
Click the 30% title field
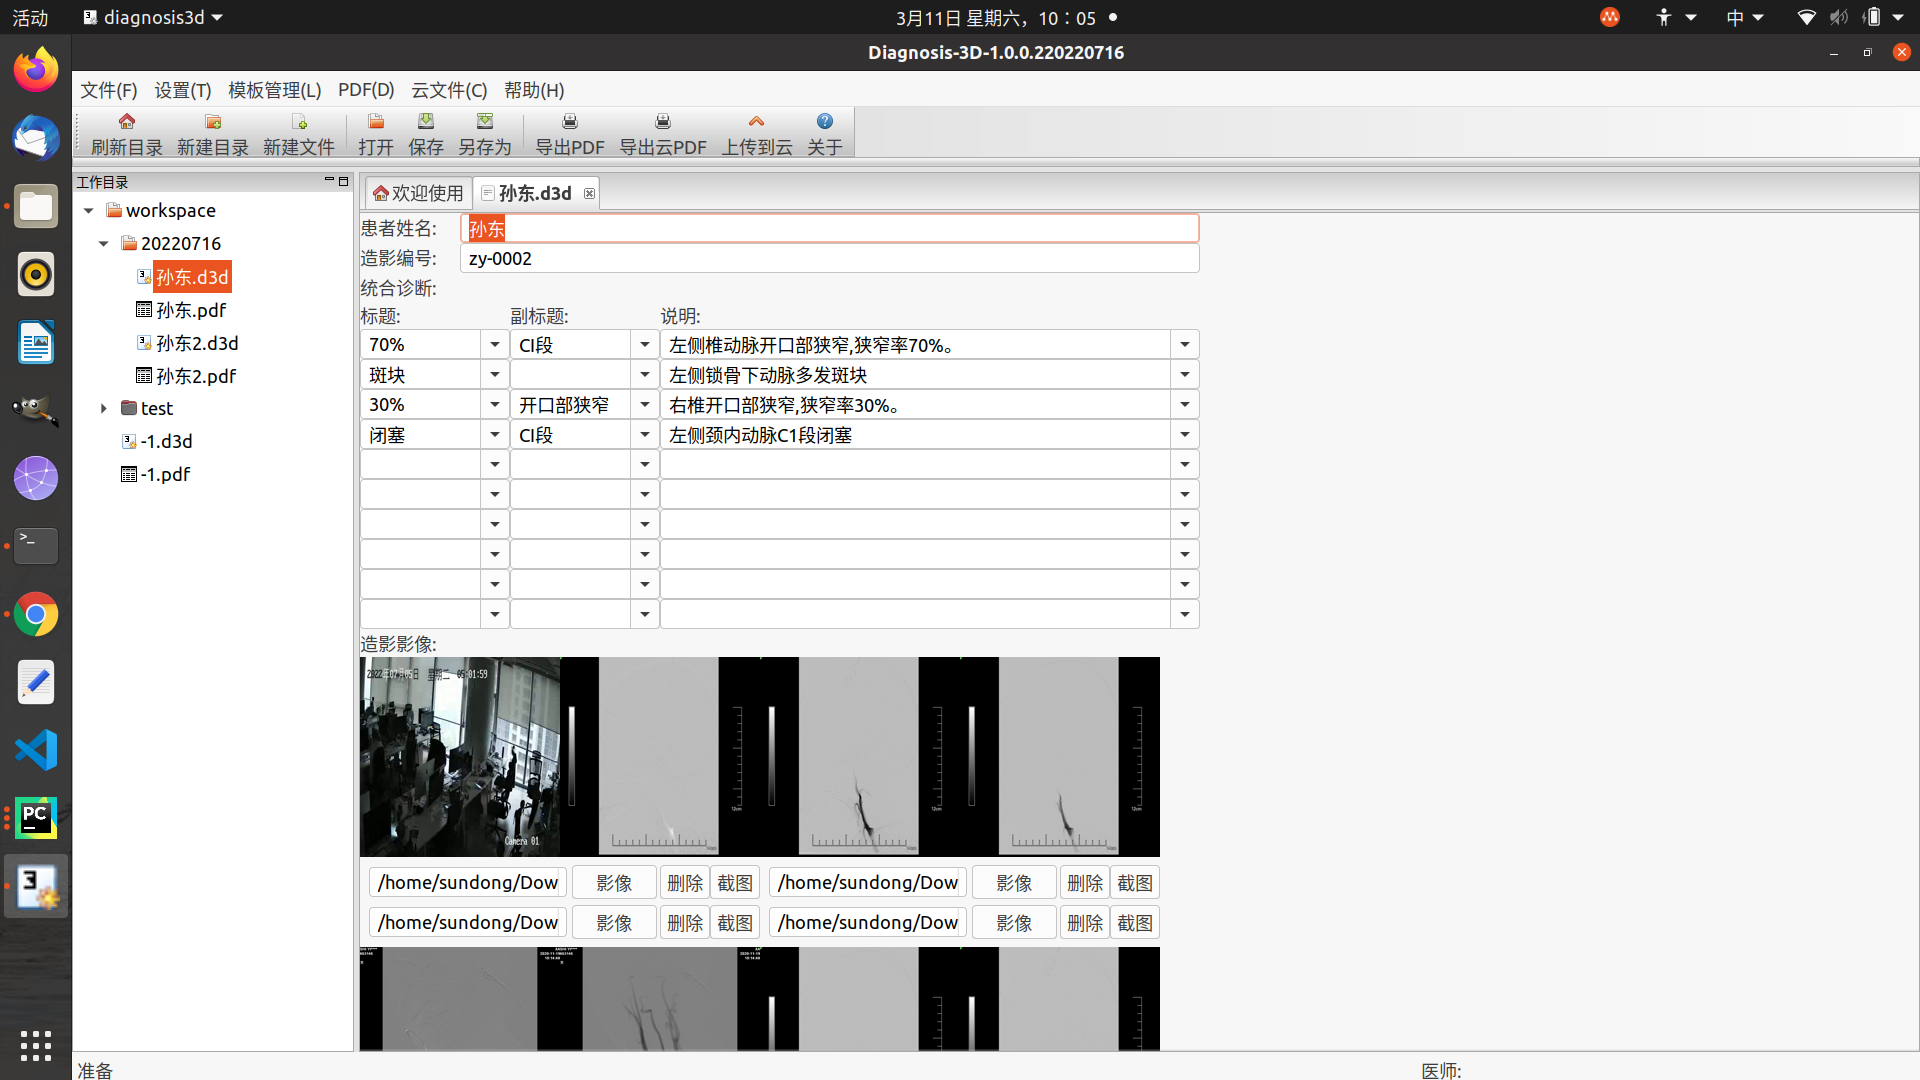tap(421, 405)
